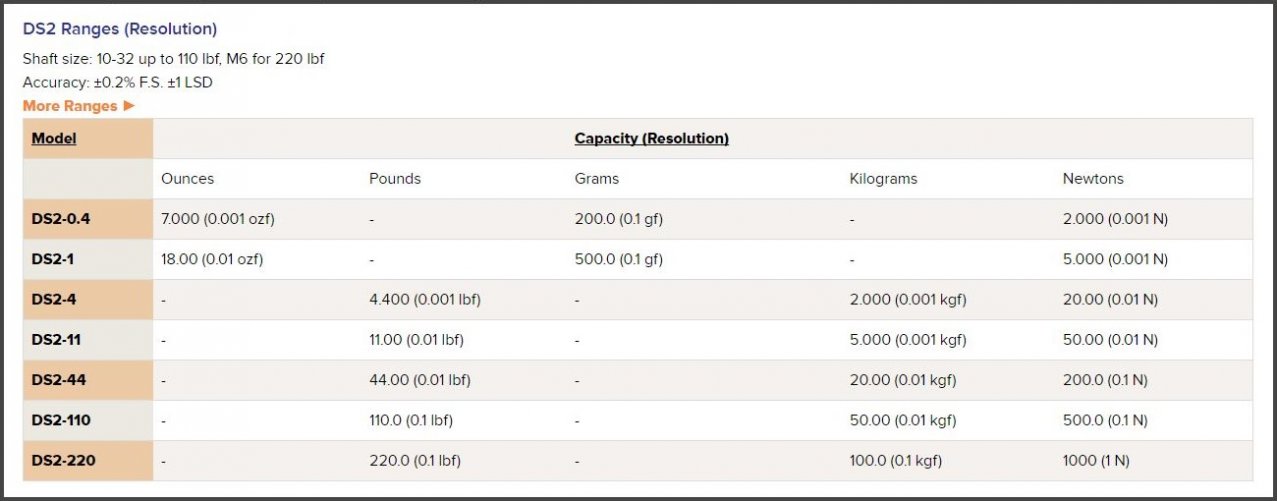Select the DS2-11 model row label
Viewport: 1277px width, 501px height.
(x=56, y=339)
